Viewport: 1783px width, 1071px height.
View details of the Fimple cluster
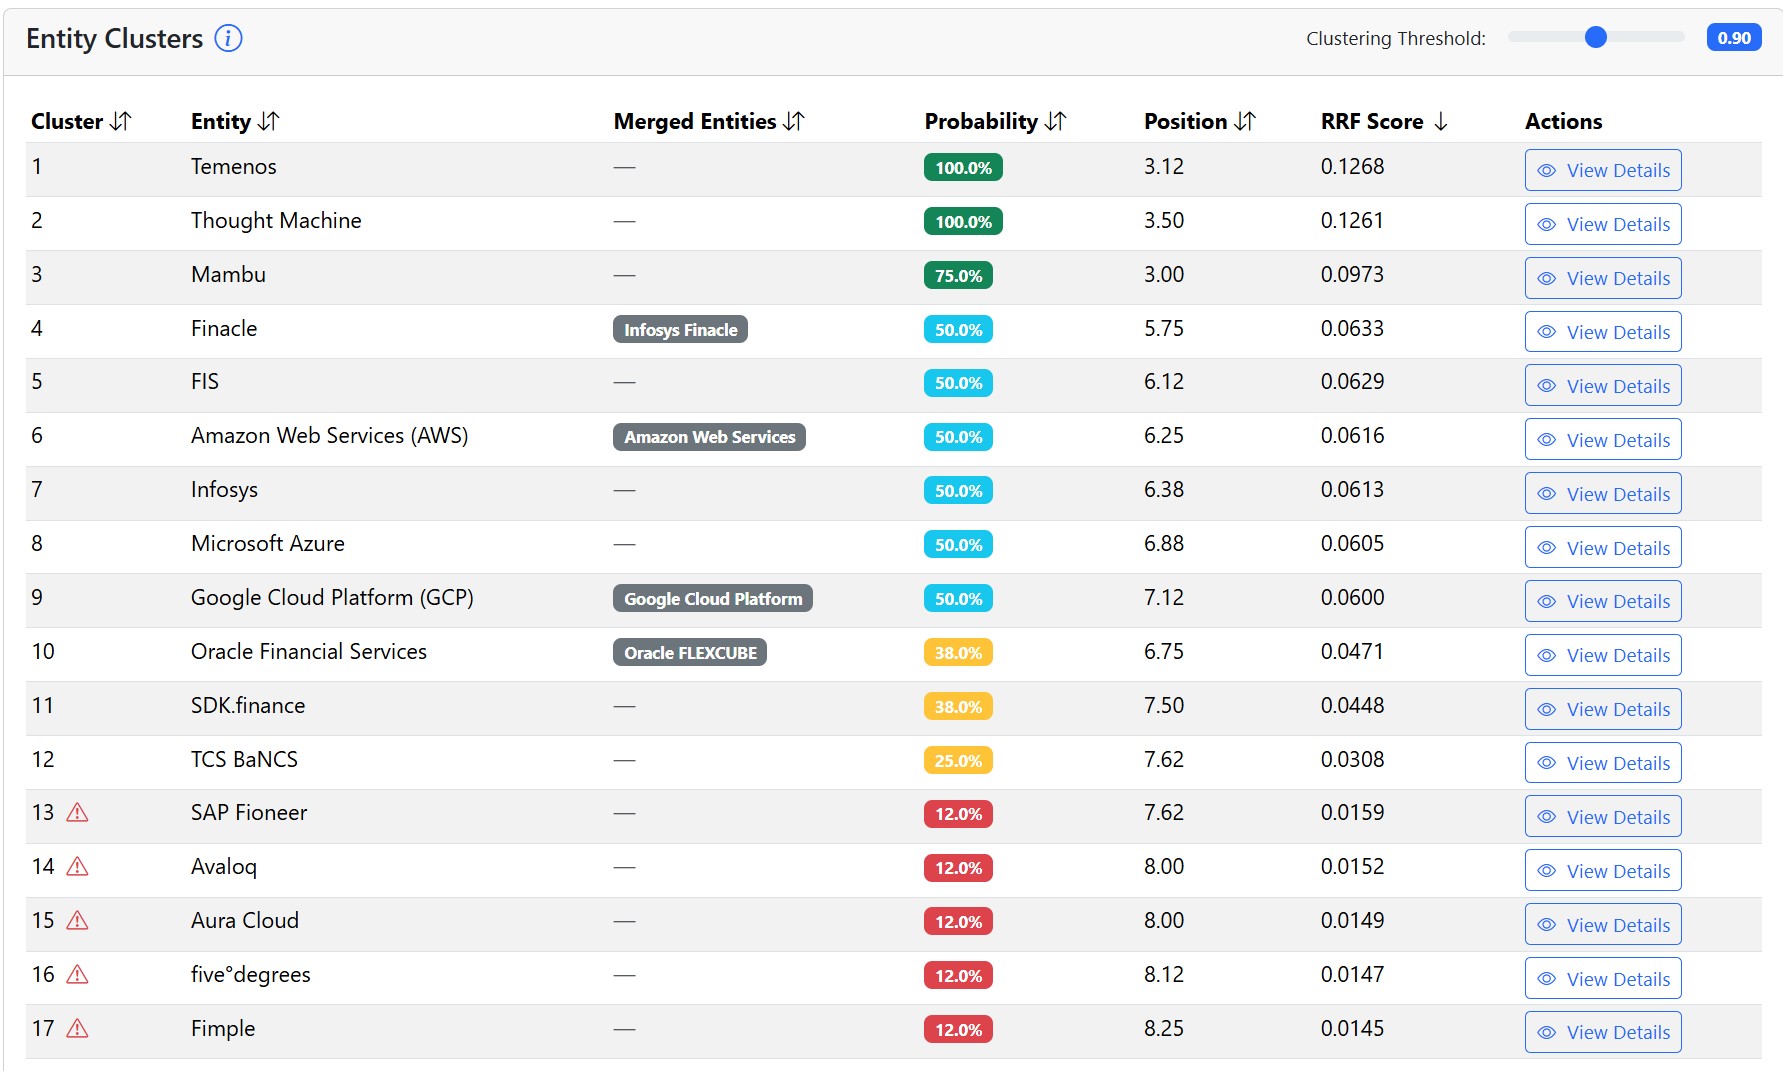click(1602, 1032)
